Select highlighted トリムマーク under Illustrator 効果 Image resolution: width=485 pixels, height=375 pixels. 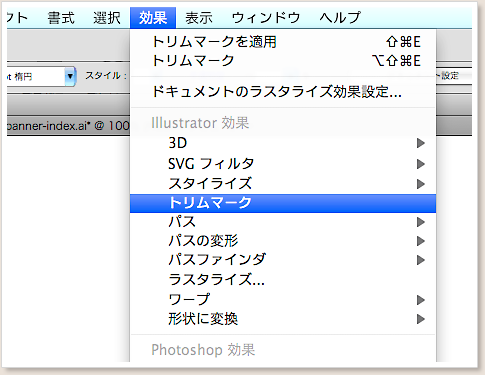point(283,203)
